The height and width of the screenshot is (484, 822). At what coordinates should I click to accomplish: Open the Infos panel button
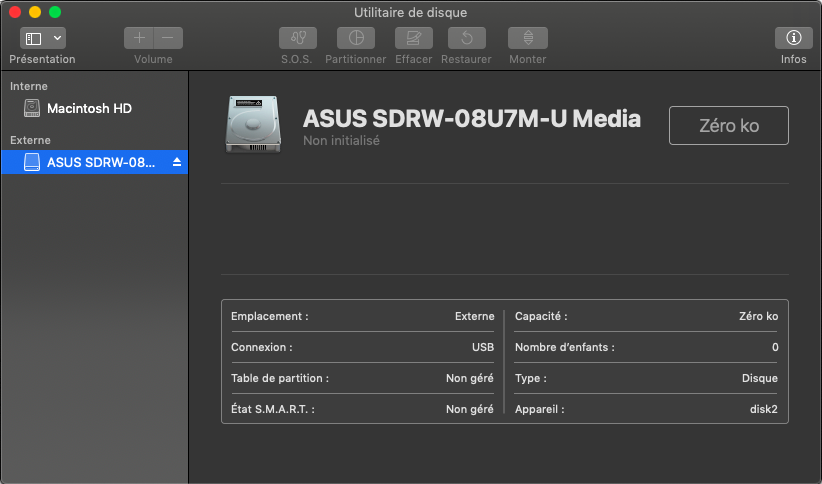[793, 38]
